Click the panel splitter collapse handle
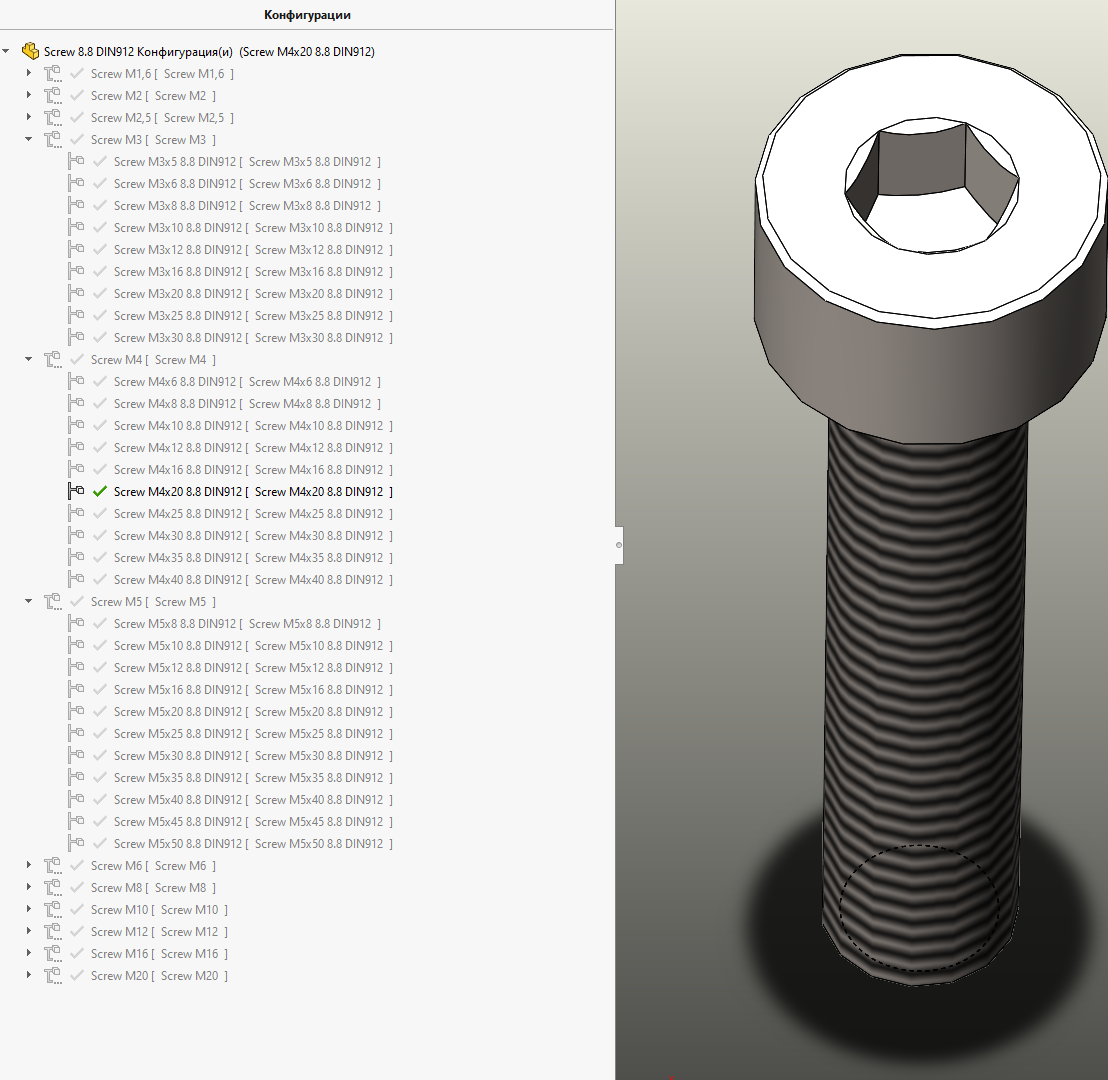 click(x=619, y=545)
